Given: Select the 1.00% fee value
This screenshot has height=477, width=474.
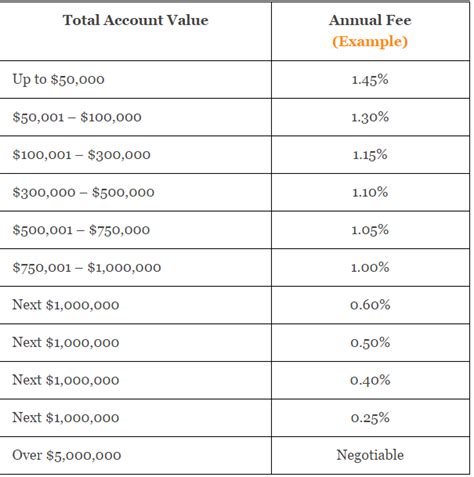Looking at the screenshot, I should point(370,267).
